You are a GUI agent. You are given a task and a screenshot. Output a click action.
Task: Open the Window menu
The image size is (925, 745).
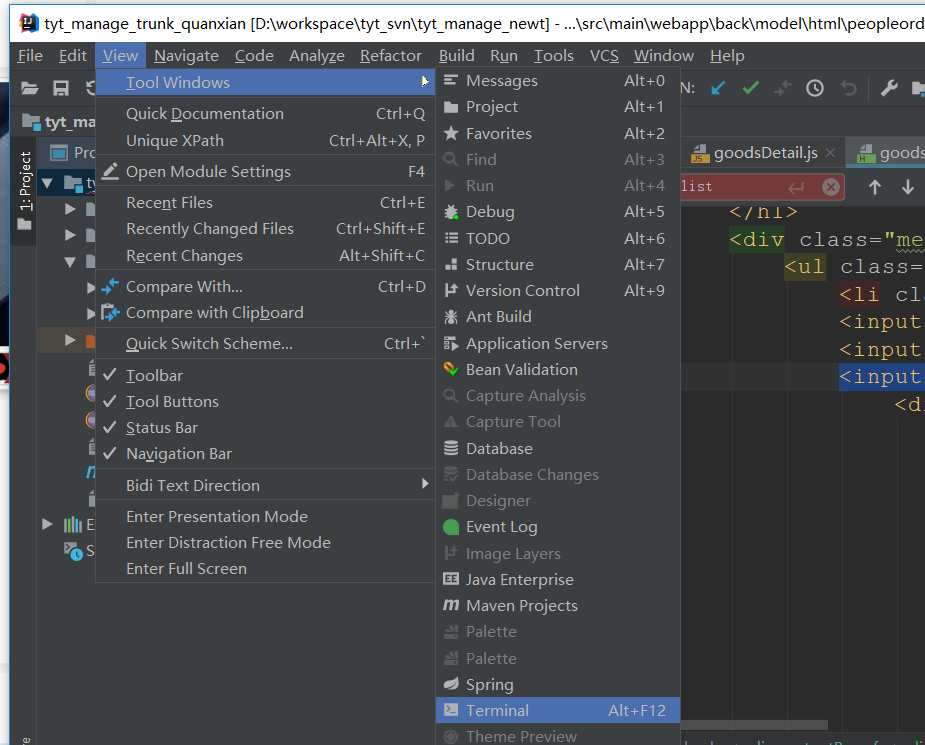coord(664,55)
